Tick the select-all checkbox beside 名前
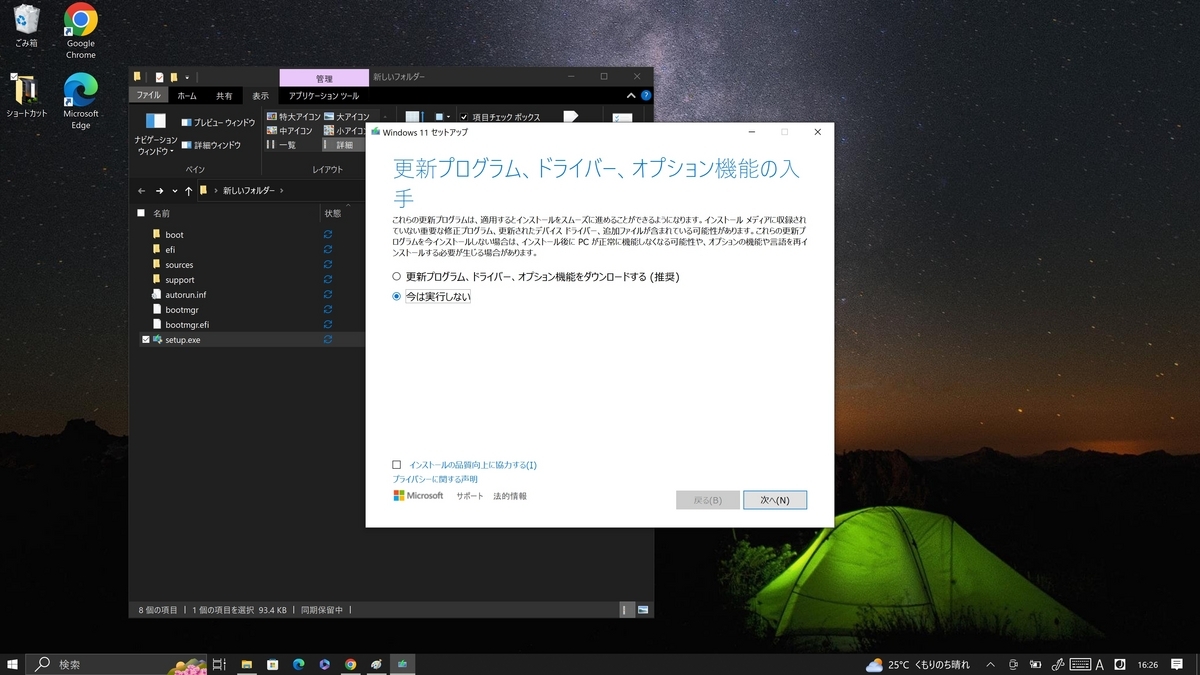Viewport: 1200px width, 675px height. point(141,213)
